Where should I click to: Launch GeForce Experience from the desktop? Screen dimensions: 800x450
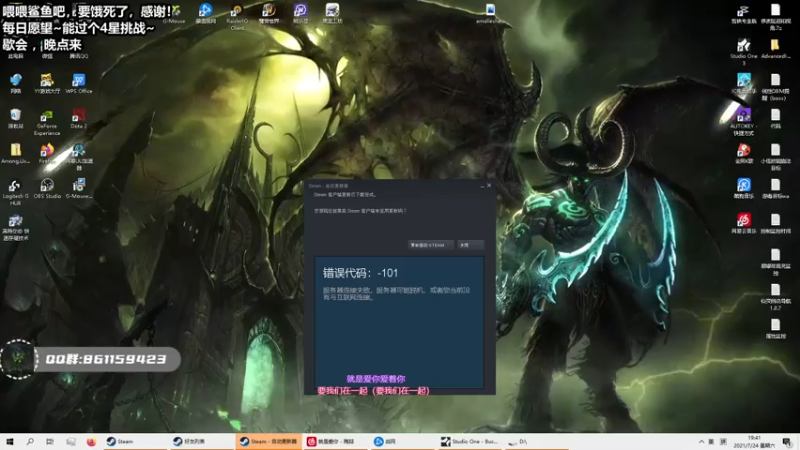click(47, 122)
